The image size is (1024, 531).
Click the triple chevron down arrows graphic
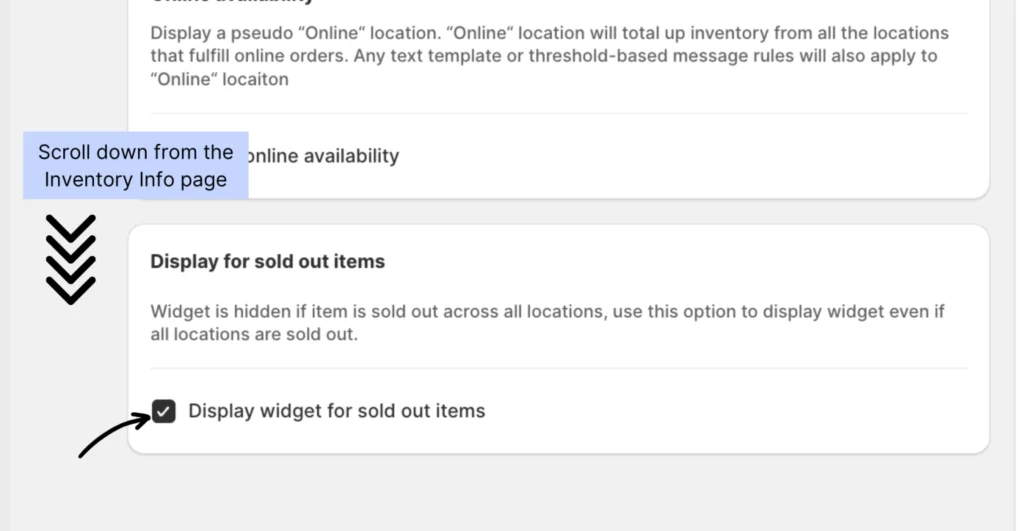click(x=71, y=259)
